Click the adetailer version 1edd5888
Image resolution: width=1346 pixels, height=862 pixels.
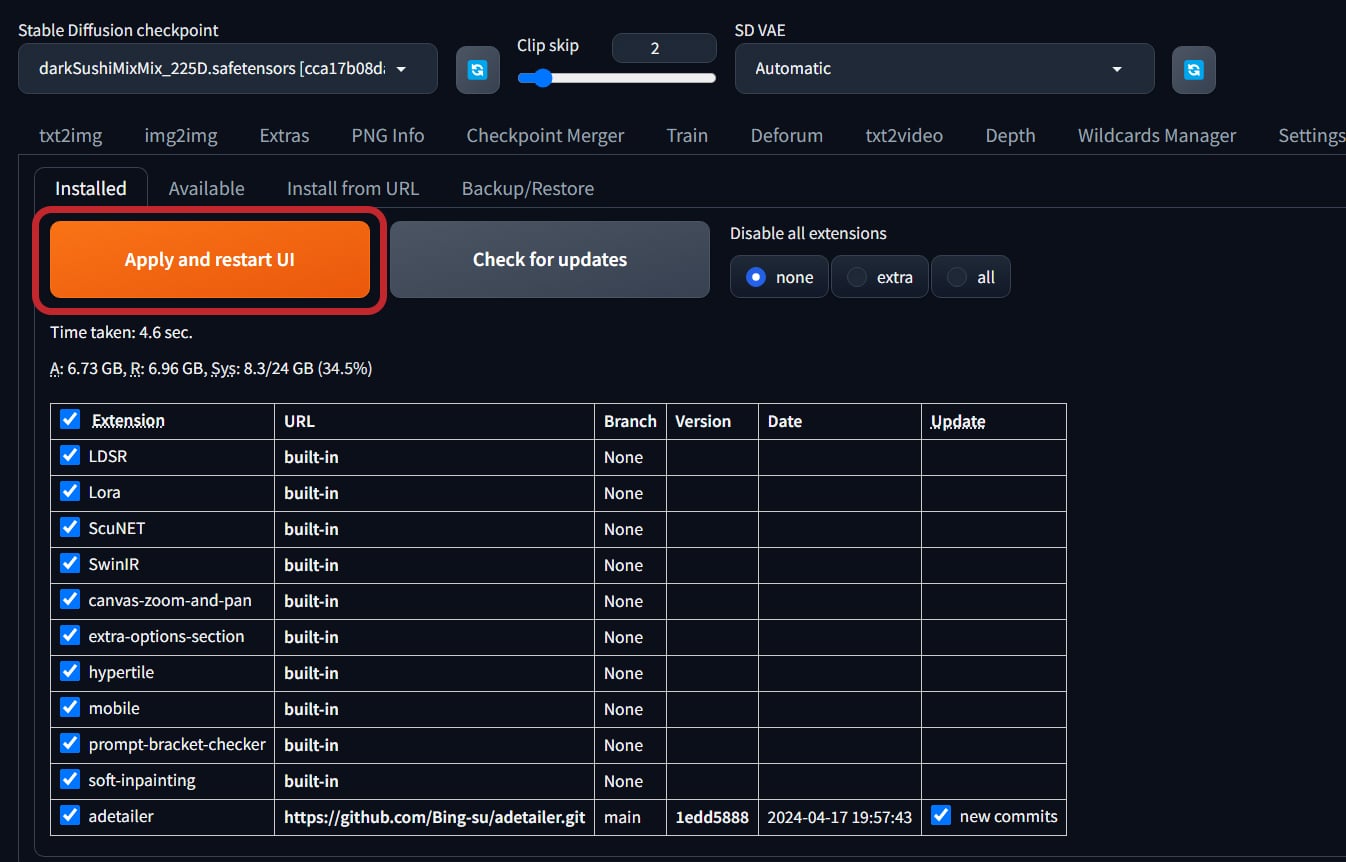(712, 817)
